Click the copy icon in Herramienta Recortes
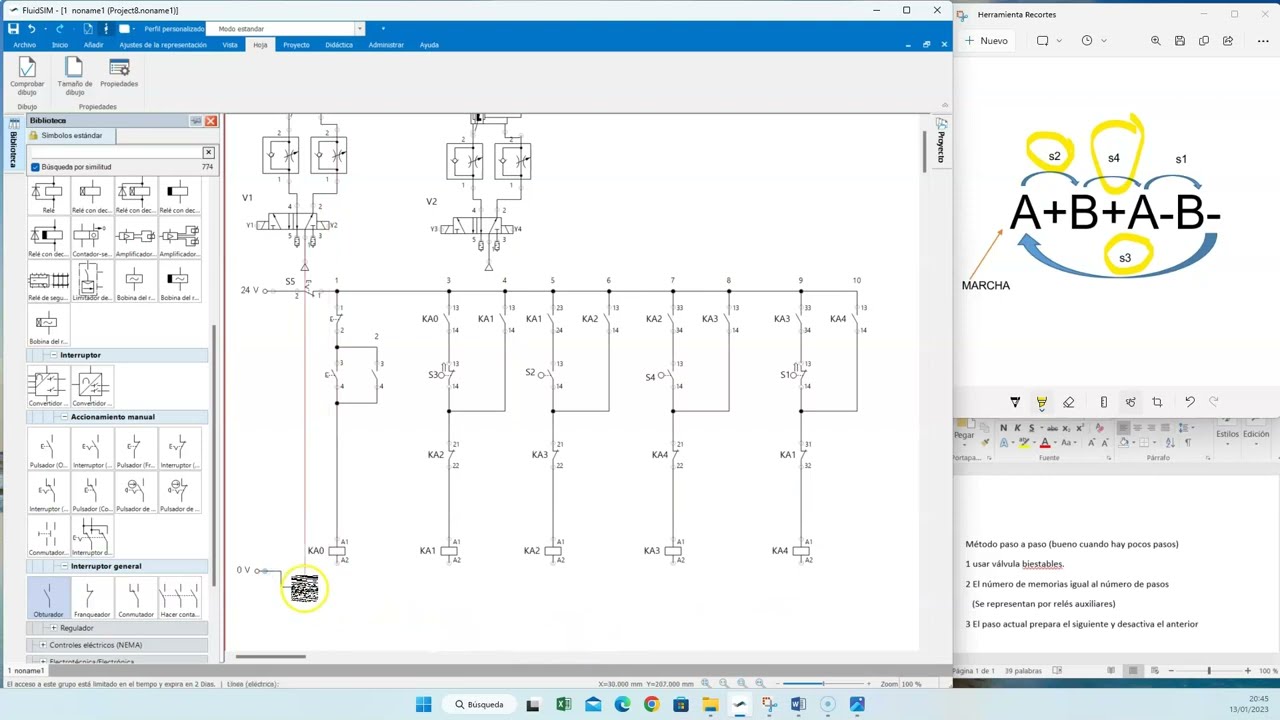 pos(1204,41)
